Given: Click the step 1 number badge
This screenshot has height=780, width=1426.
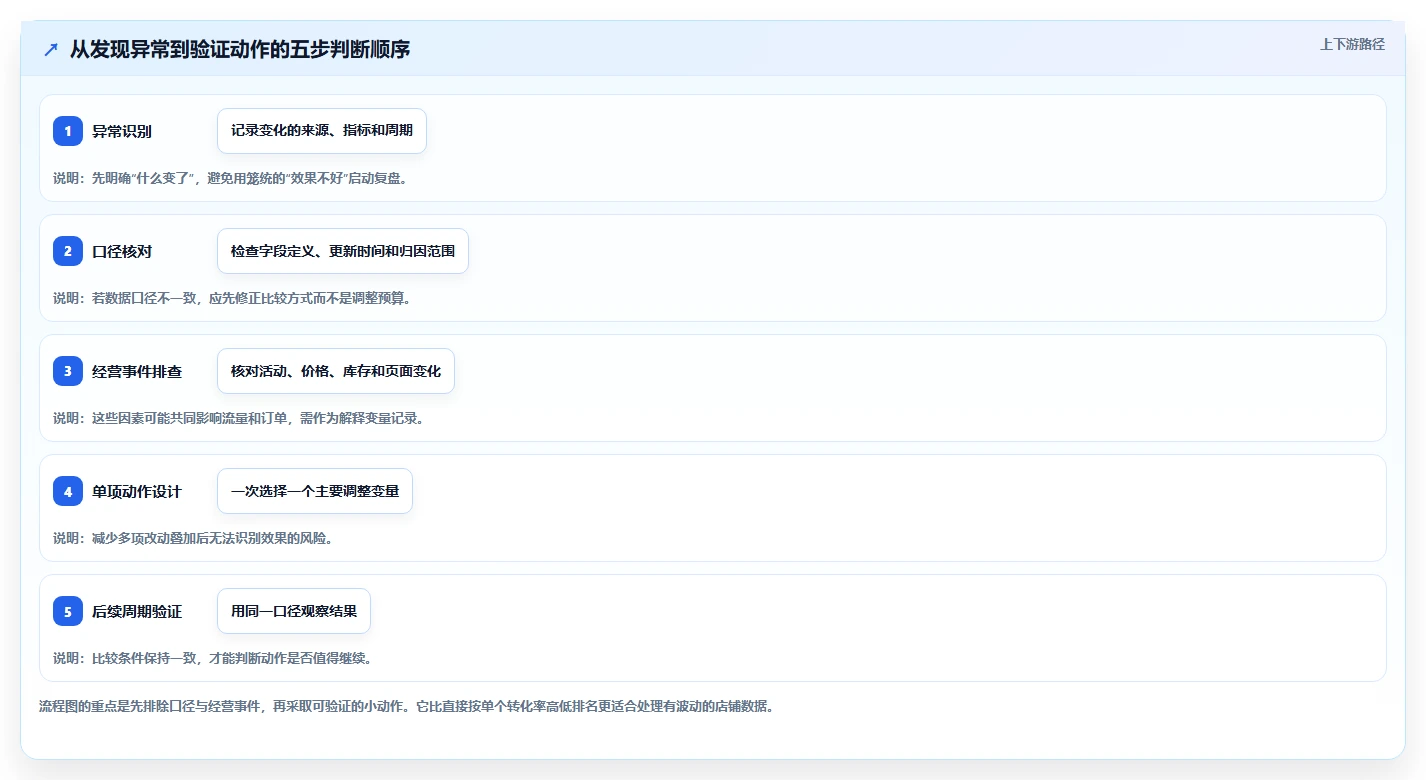Looking at the screenshot, I should 68,131.
